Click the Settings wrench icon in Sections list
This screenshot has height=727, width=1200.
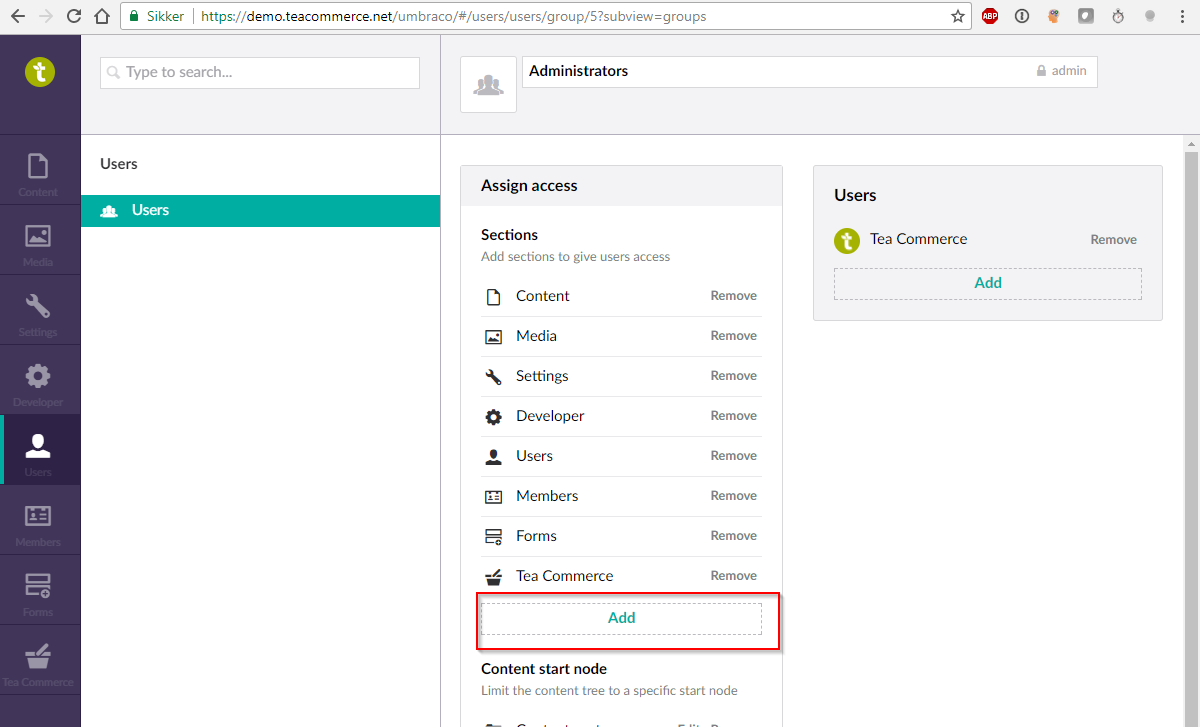tap(493, 377)
